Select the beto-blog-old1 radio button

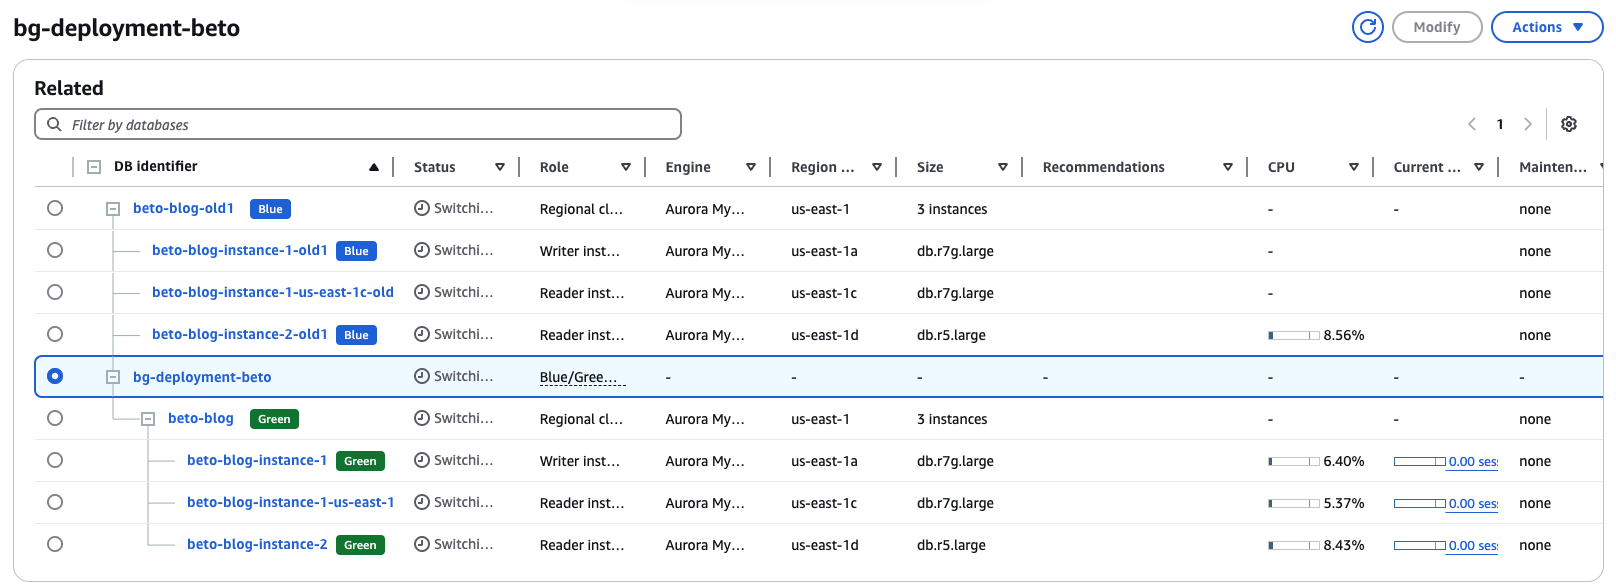point(55,208)
